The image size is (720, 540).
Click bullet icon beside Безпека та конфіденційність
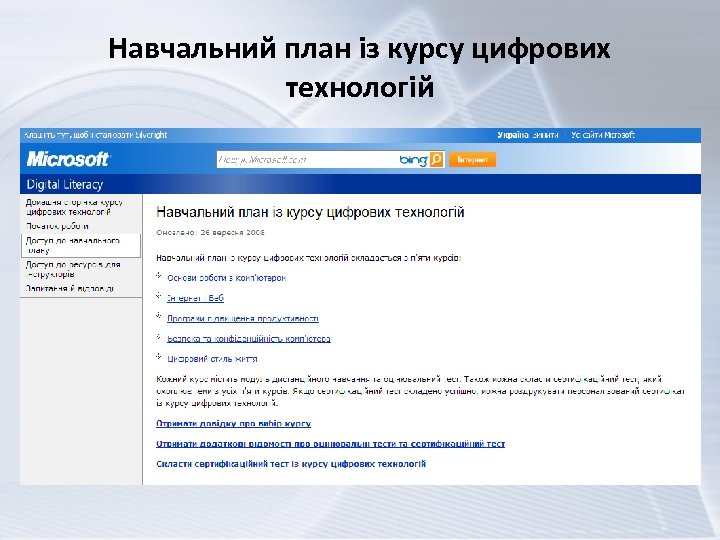pyautogui.click(x=159, y=336)
